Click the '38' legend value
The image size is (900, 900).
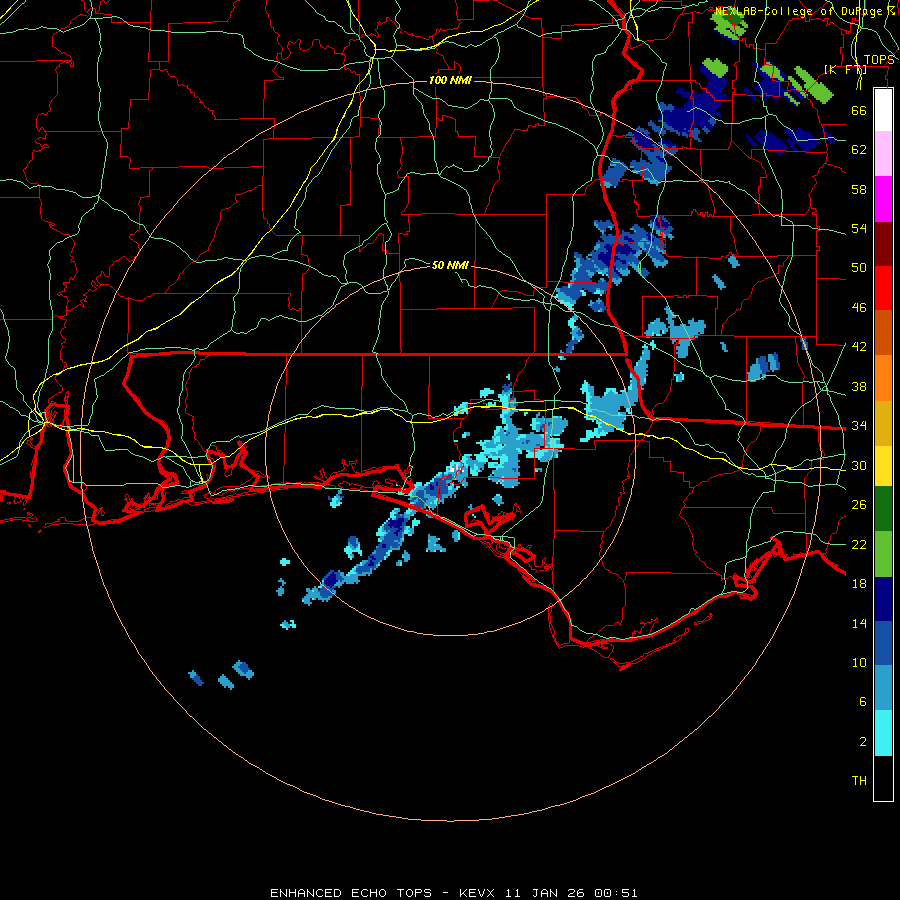pos(859,387)
